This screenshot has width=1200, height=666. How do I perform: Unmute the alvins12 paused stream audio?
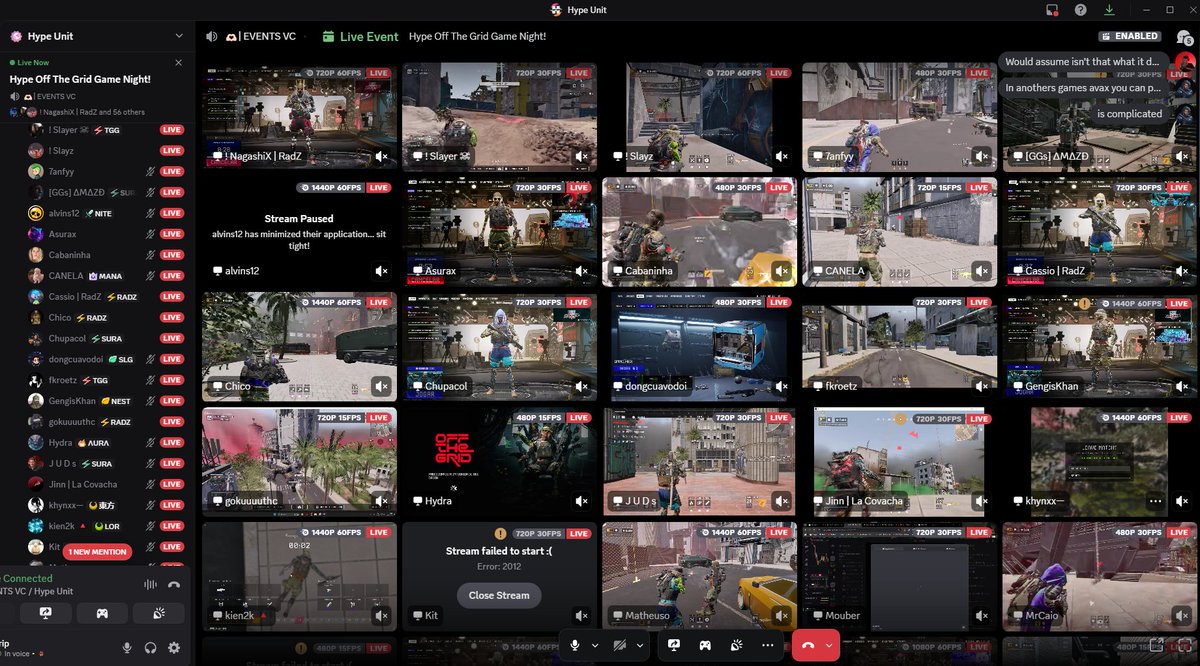click(x=381, y=271)
